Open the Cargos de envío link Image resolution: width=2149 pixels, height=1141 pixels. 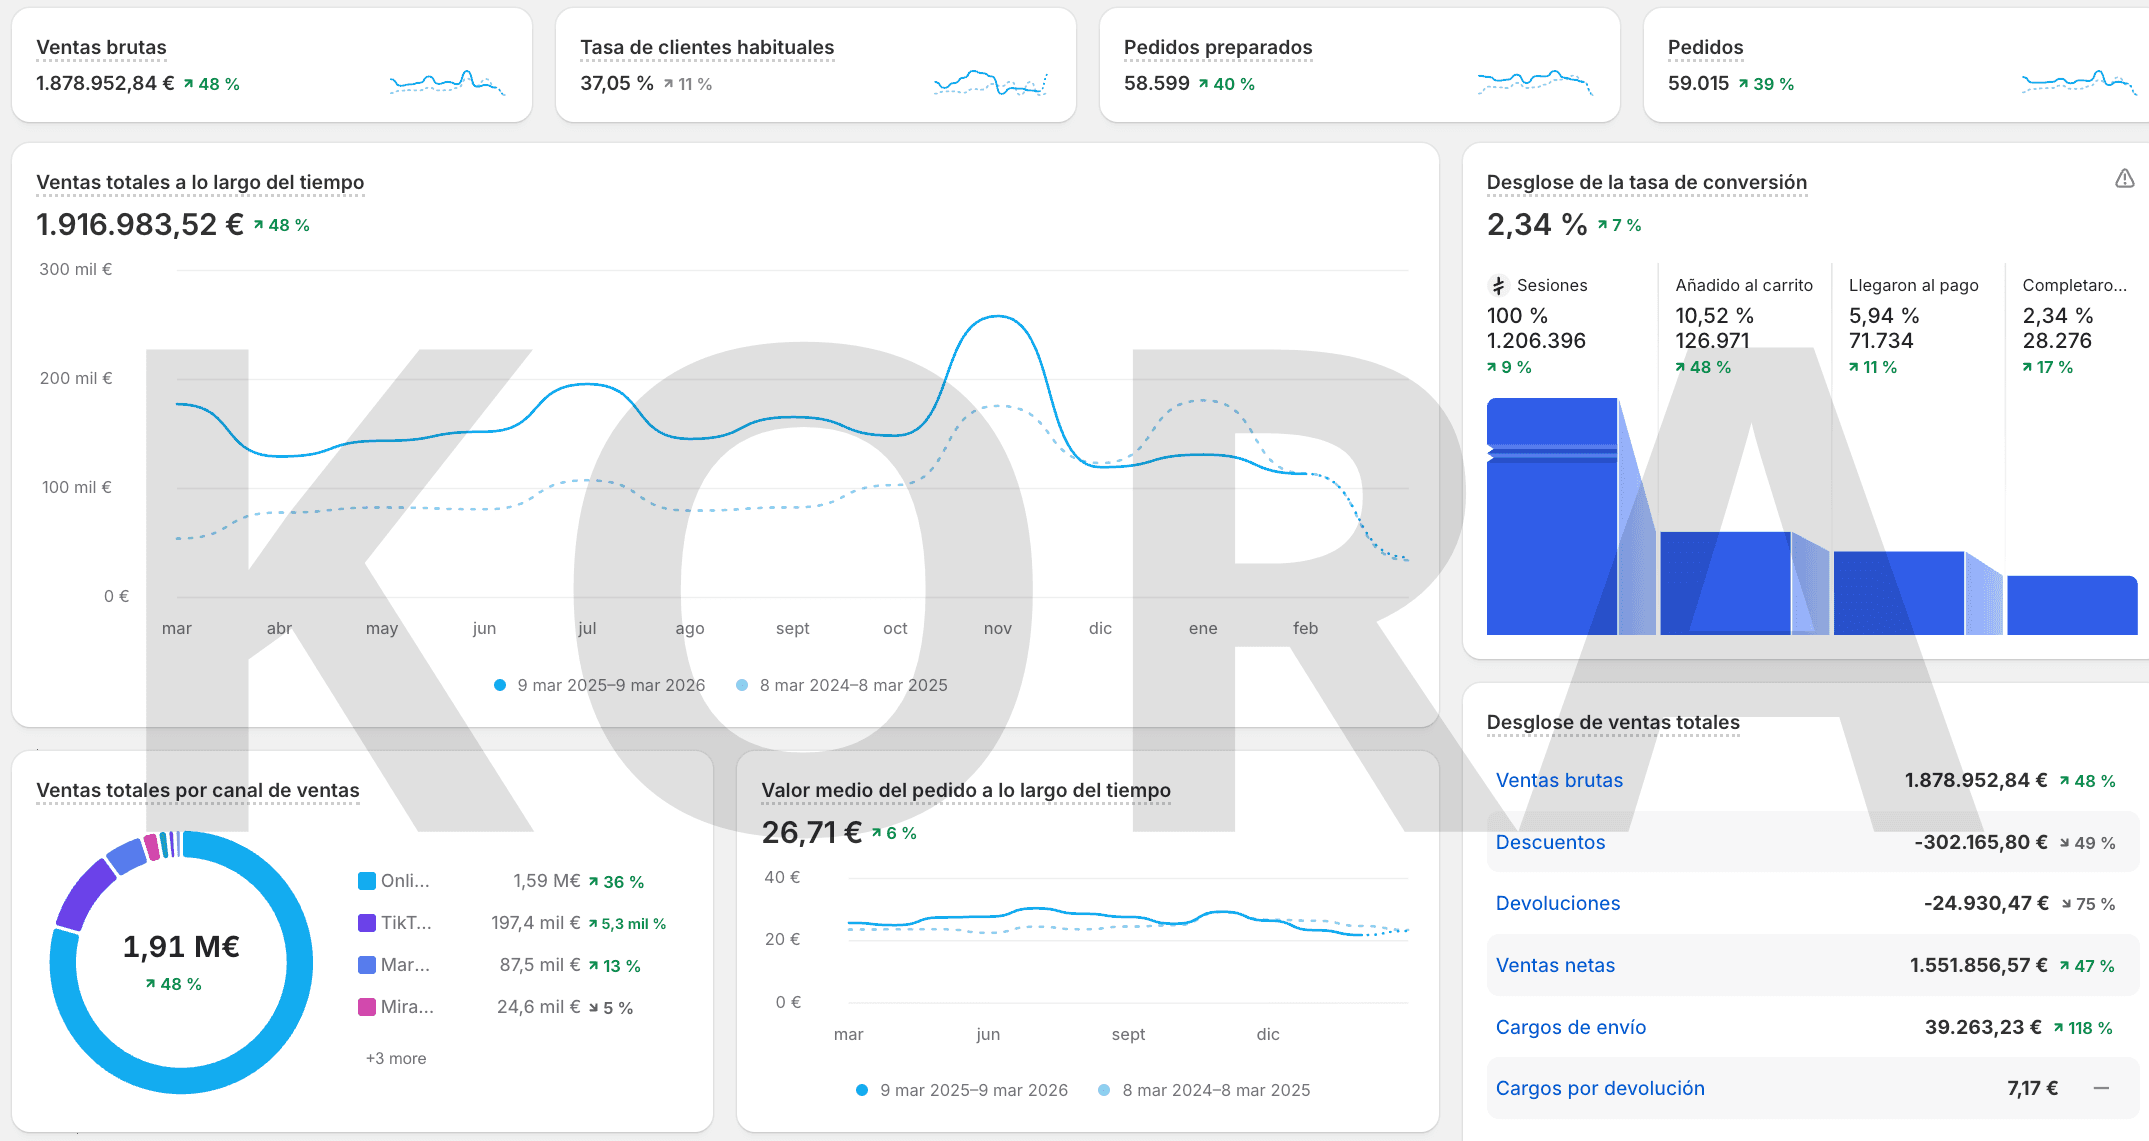(1570, 1027)
